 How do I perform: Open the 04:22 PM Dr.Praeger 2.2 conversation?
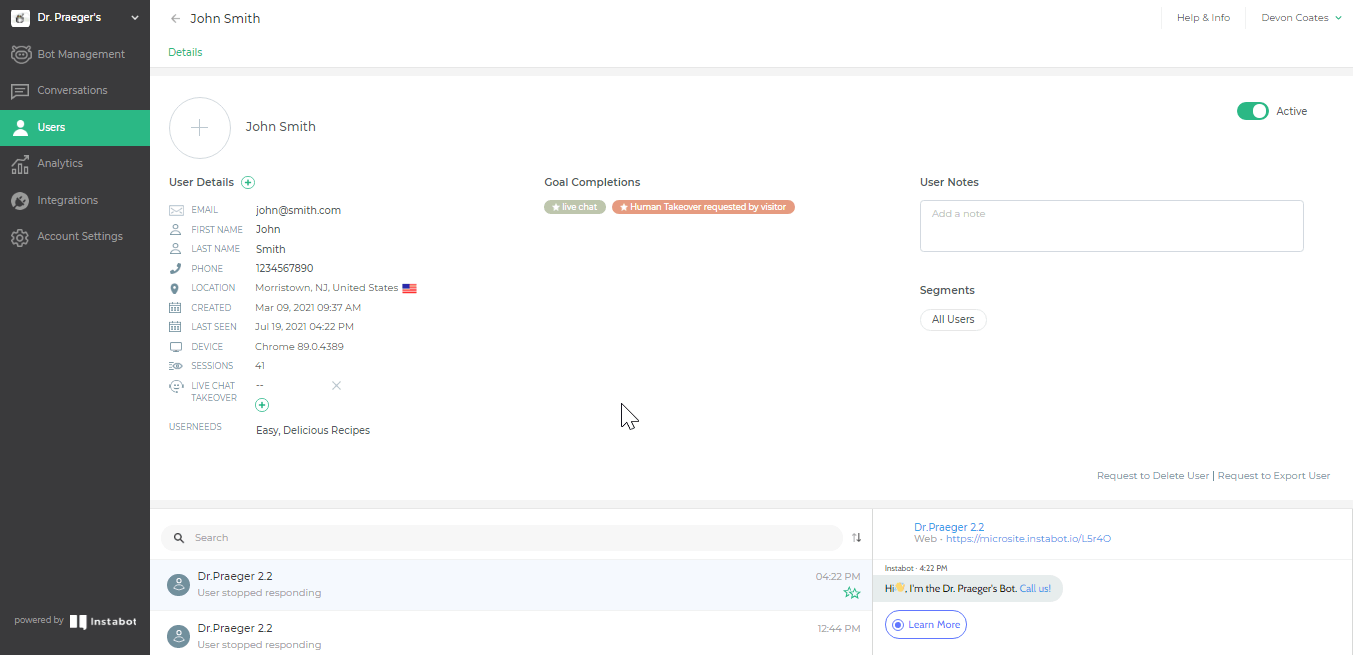coord(511,585)
